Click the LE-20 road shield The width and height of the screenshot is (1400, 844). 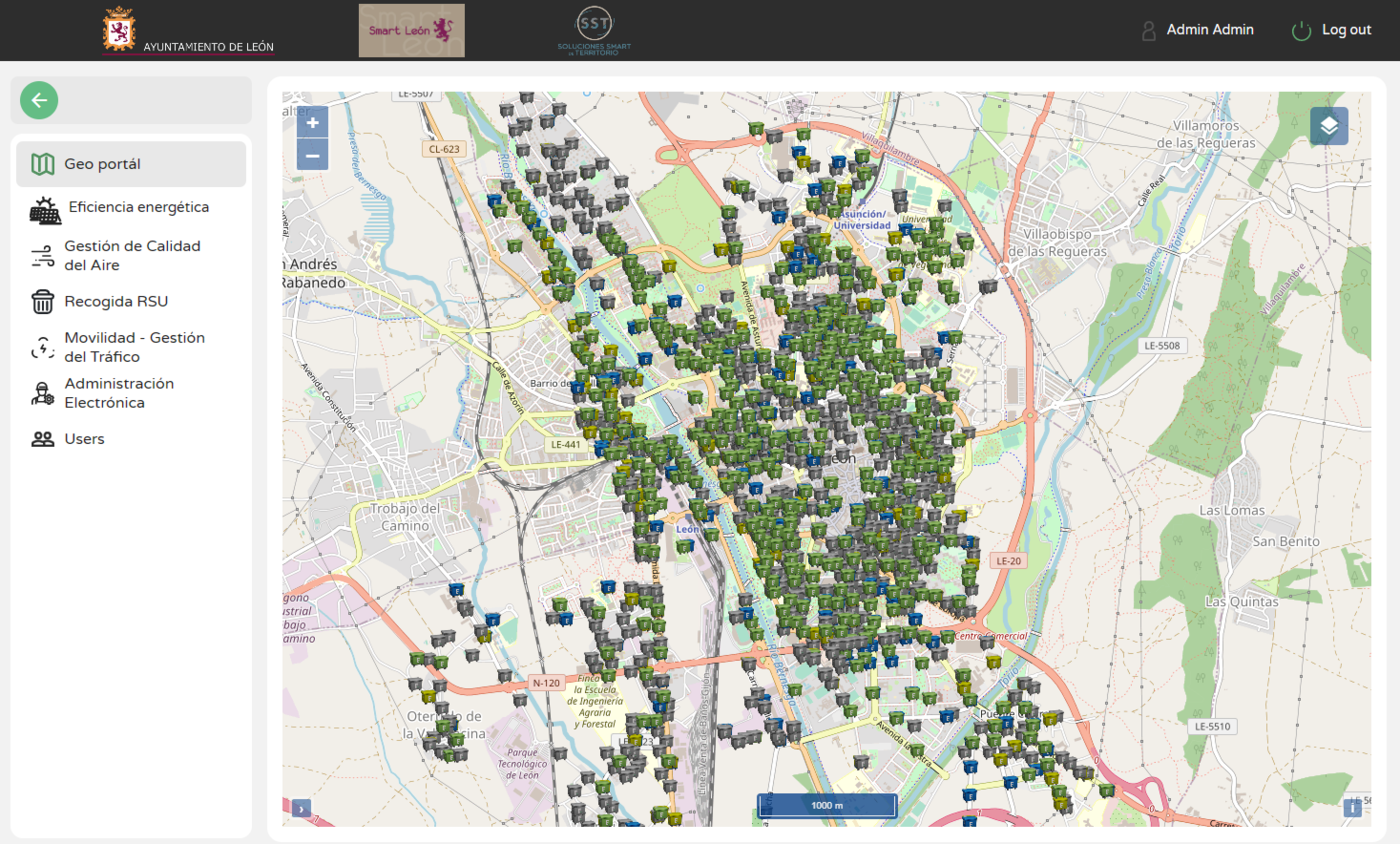coord(1008,561)
